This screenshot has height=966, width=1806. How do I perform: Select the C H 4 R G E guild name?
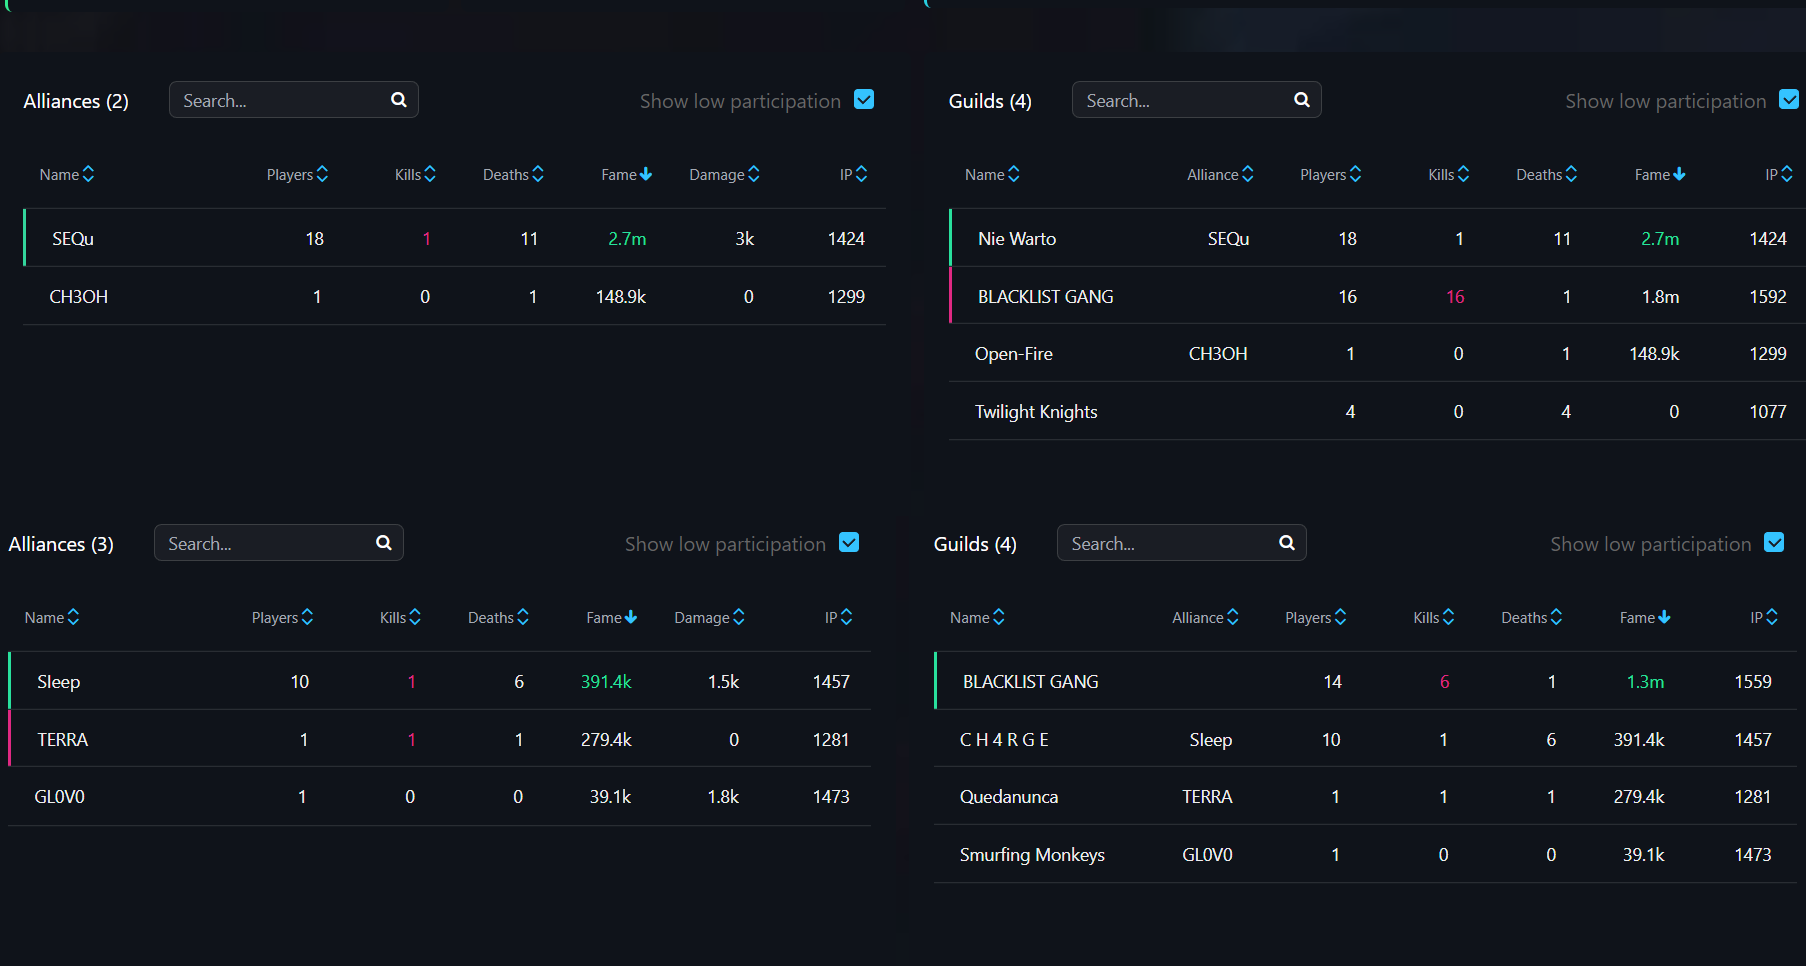coord(1004,740)
